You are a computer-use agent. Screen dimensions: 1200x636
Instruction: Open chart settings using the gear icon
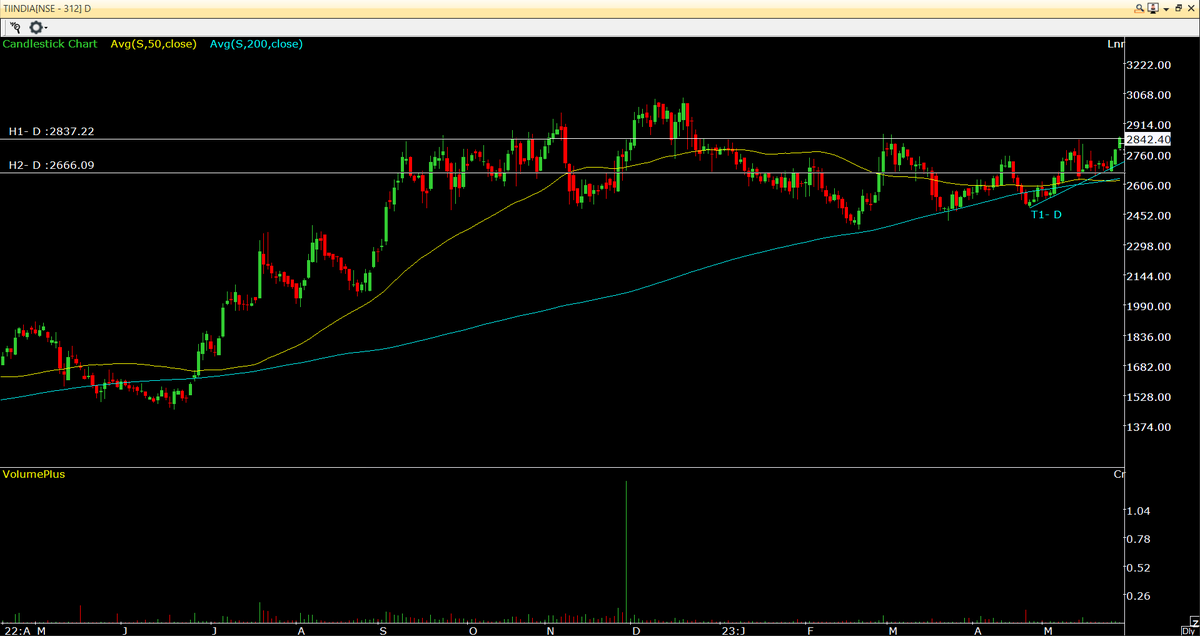click(36, 28)
